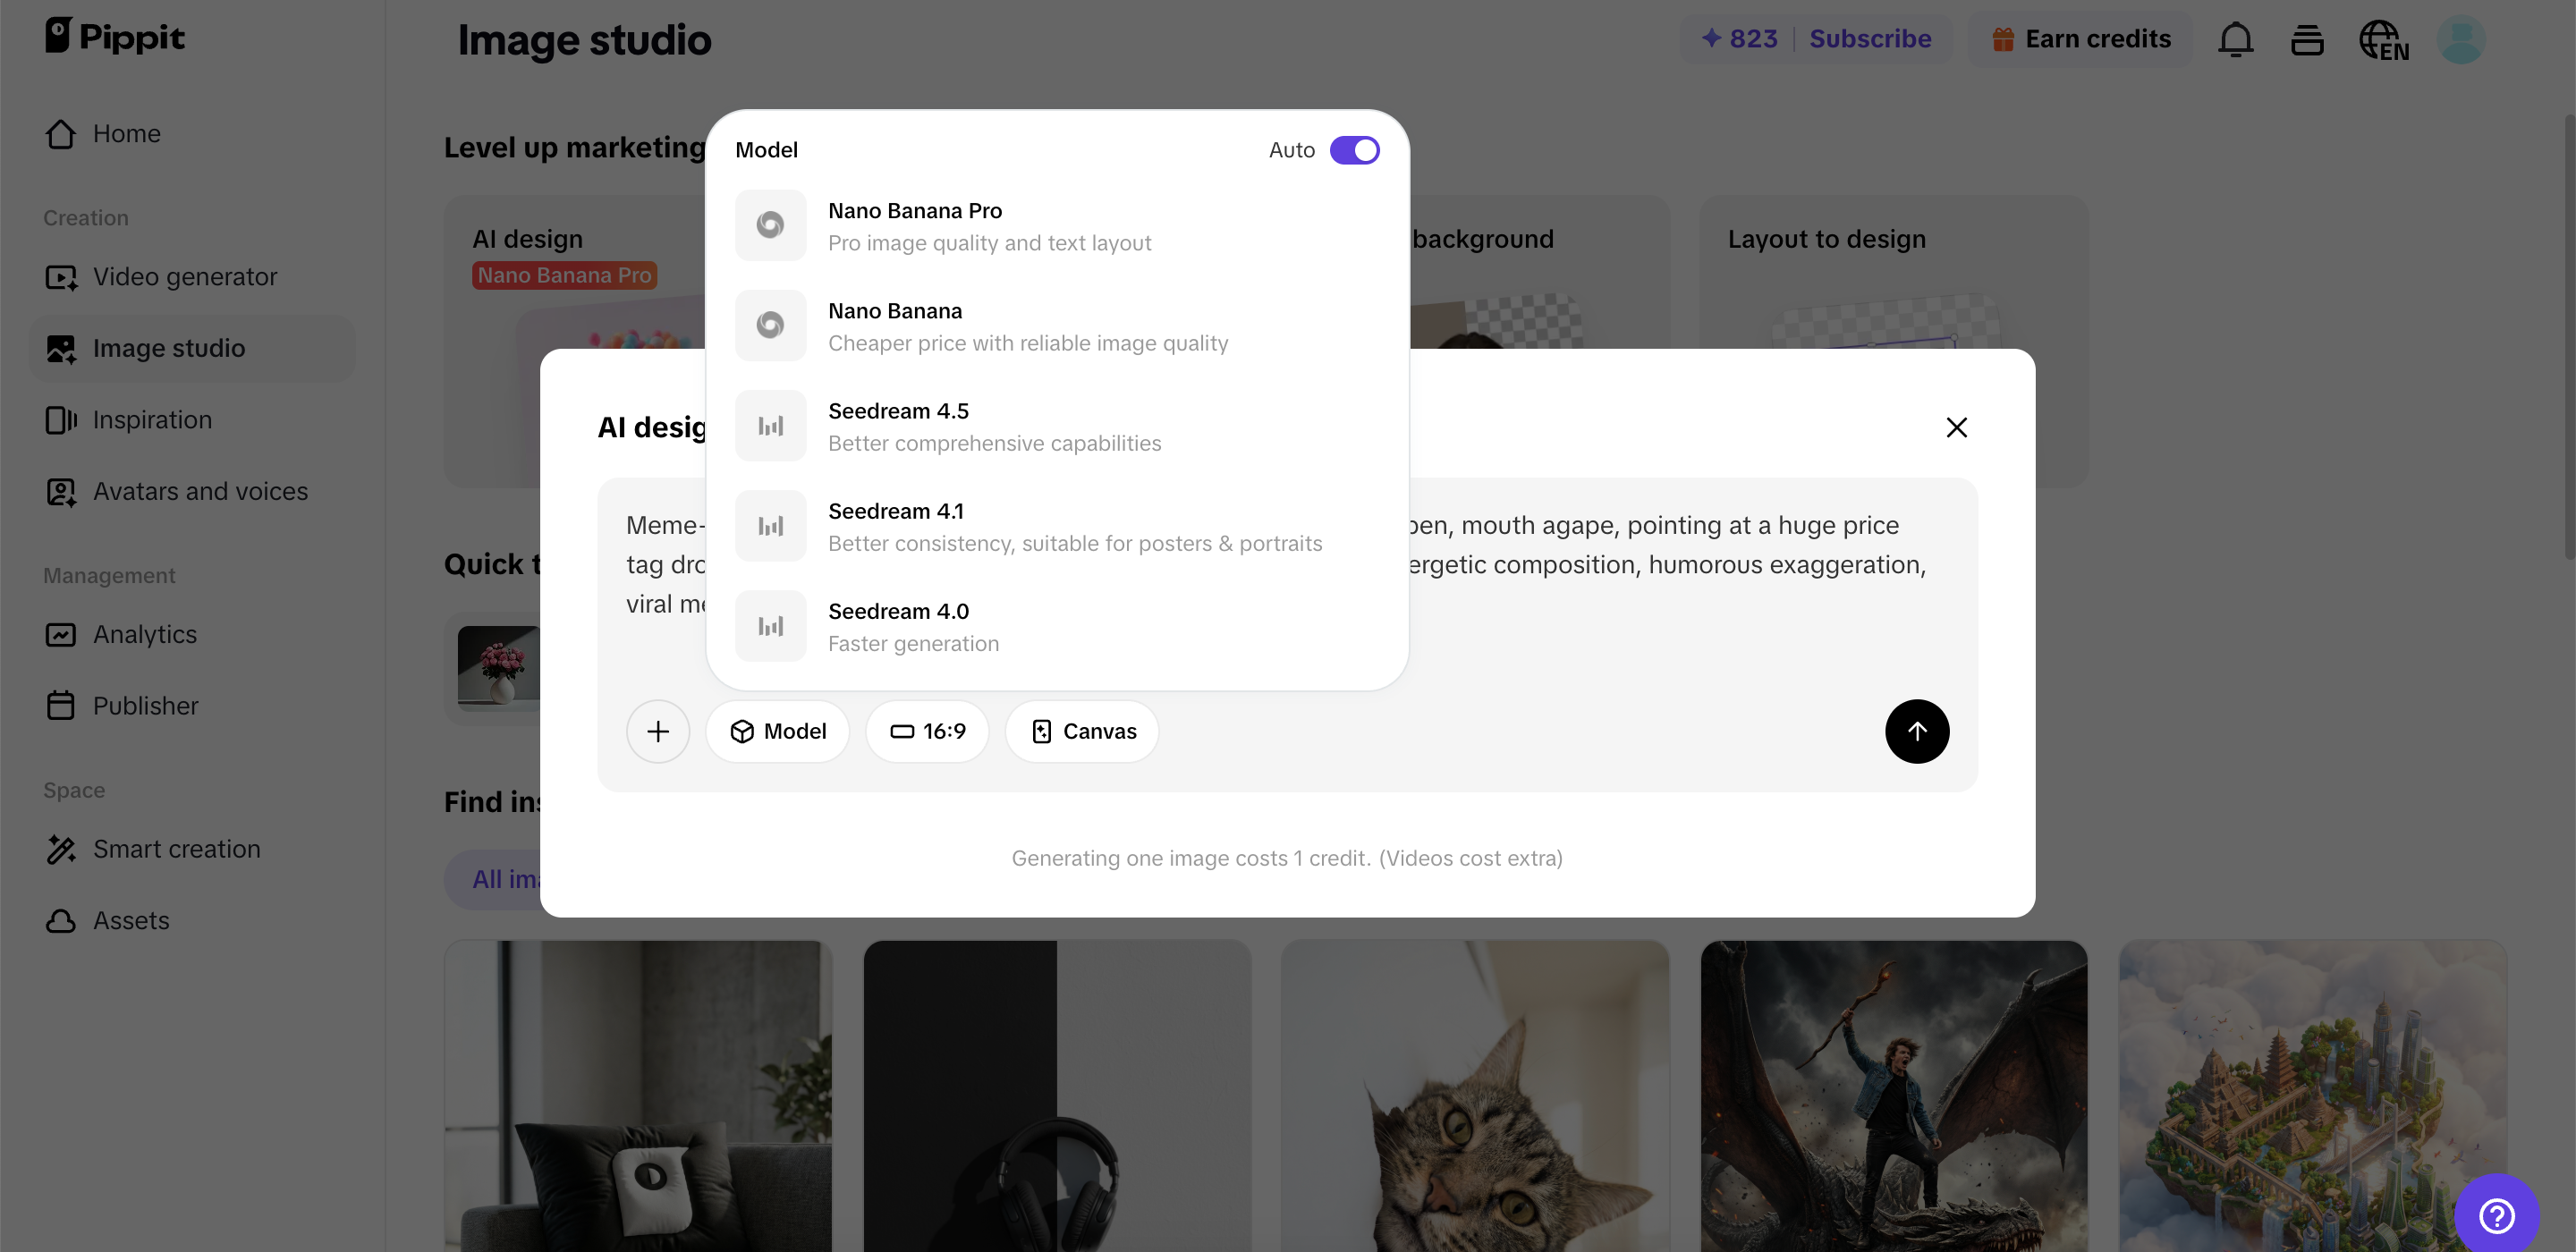The width and height of the screenshot is (2576, 1252).
Task: Click the Earn credits button
Action: pyautogui.click(x=2080, y=39)
